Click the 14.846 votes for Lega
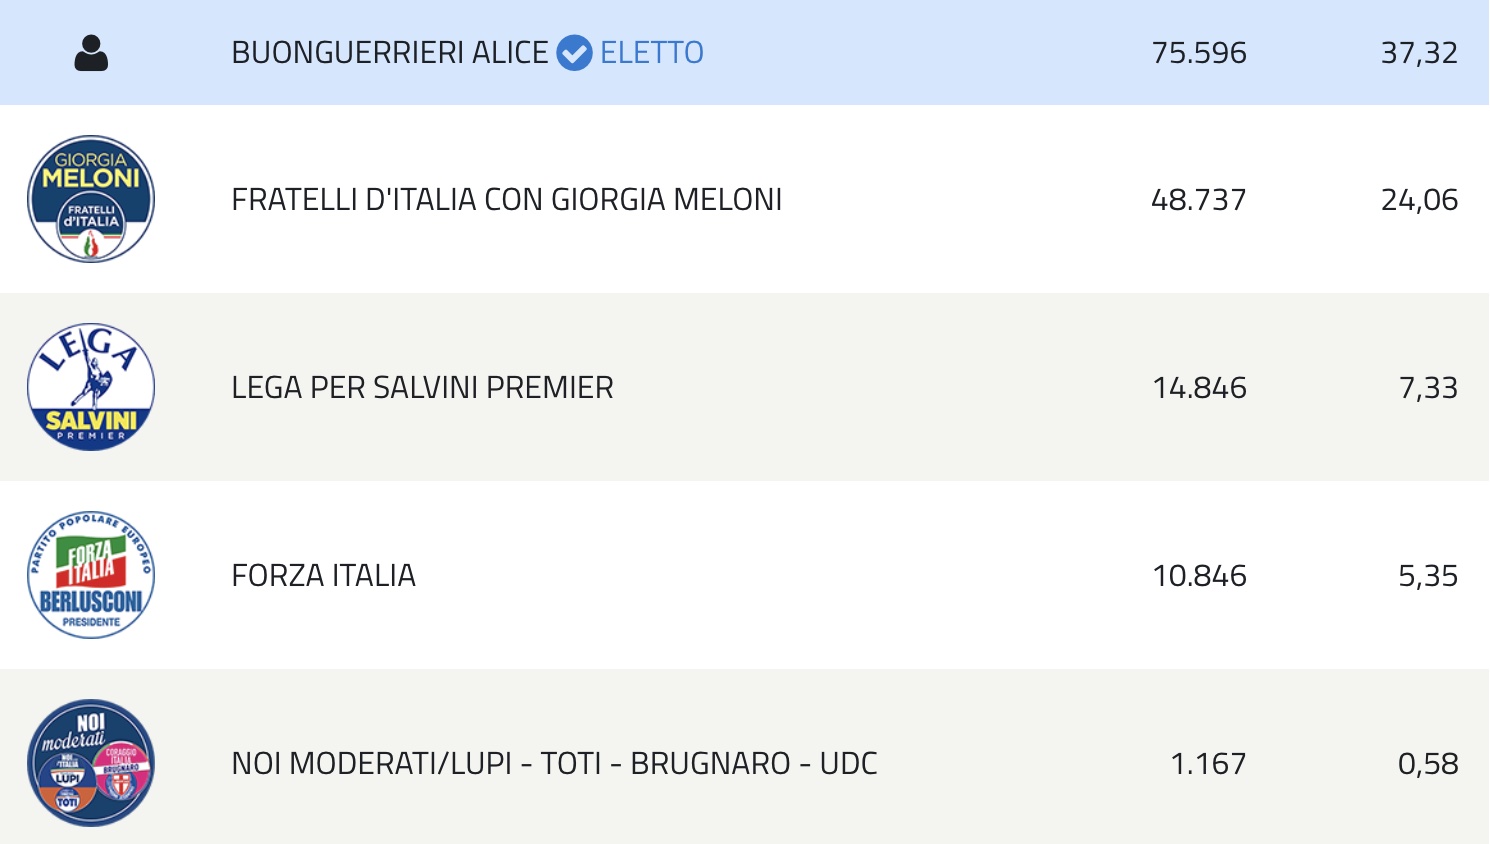This screenshot has height=844, width=1490. tap(1199, 388)
